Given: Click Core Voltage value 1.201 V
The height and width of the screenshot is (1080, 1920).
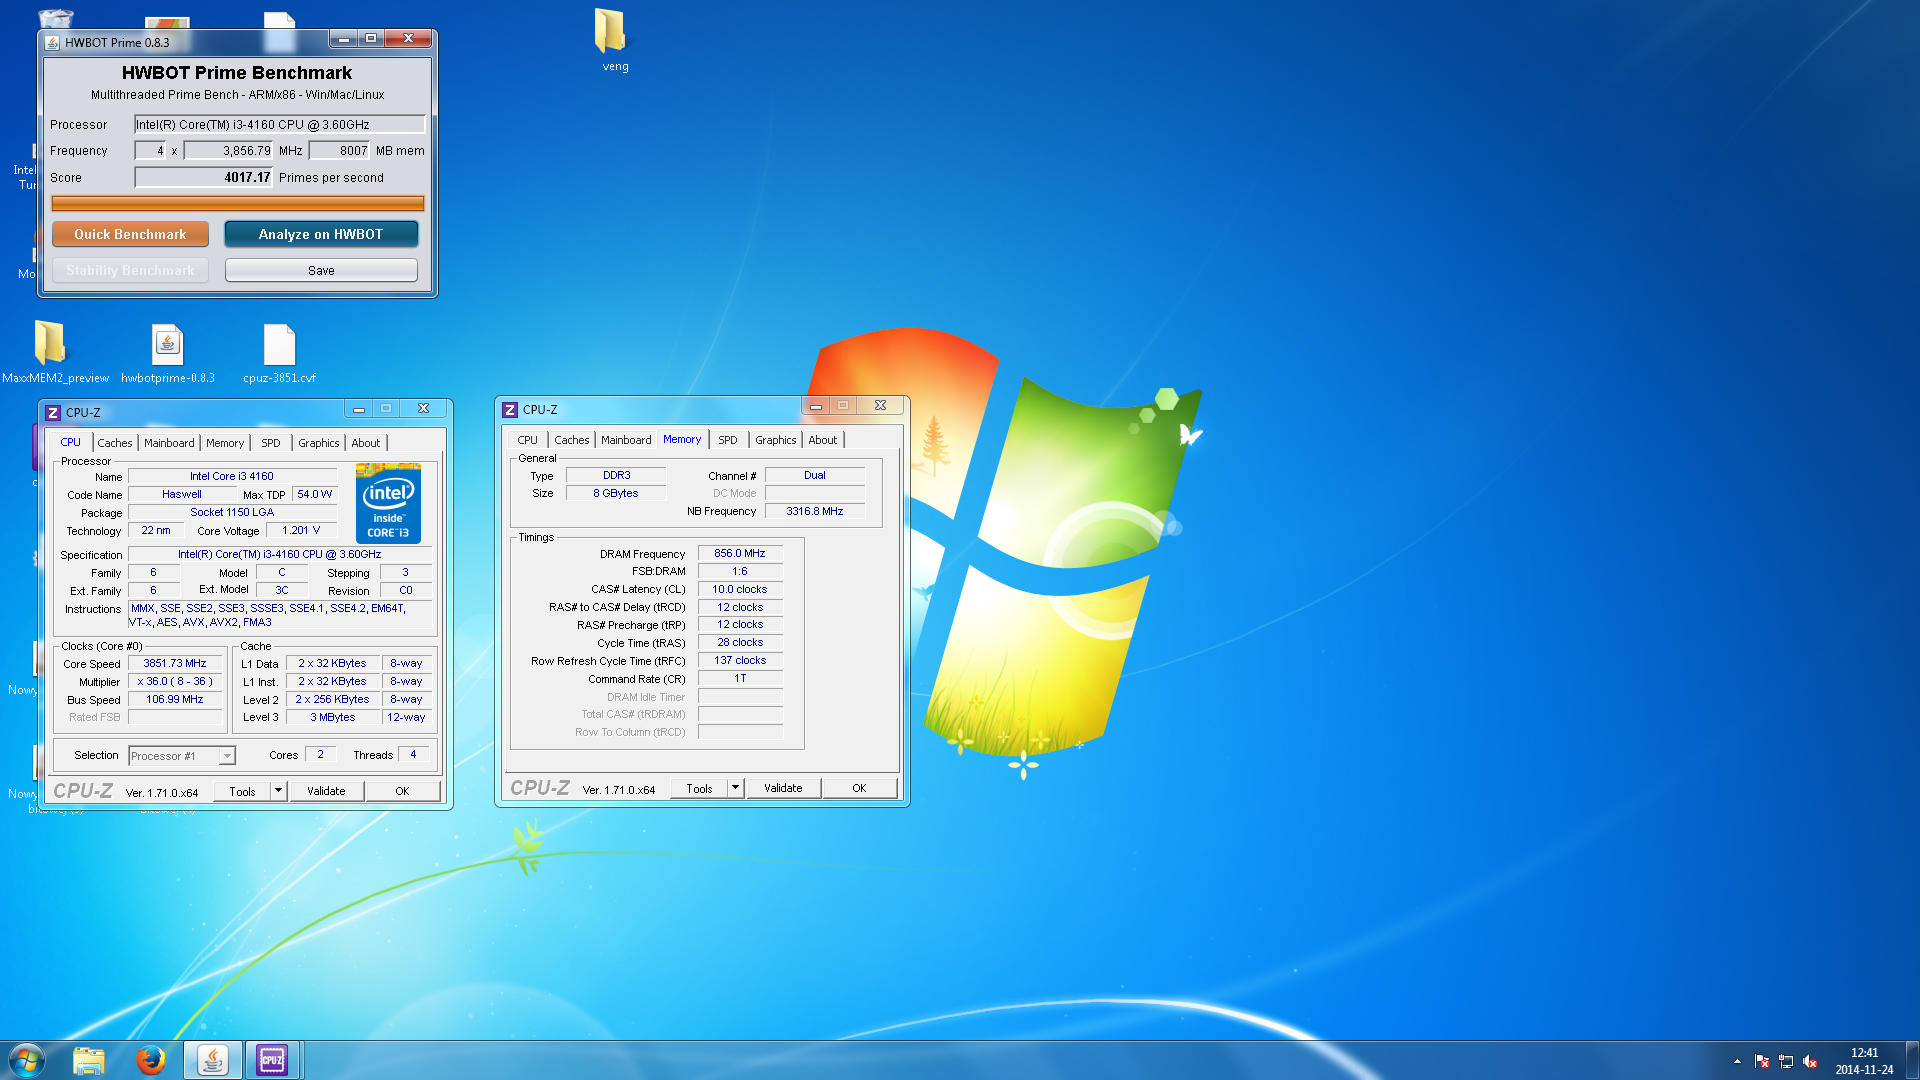Looking at the screenshot, I should click(x=301, y=530).
